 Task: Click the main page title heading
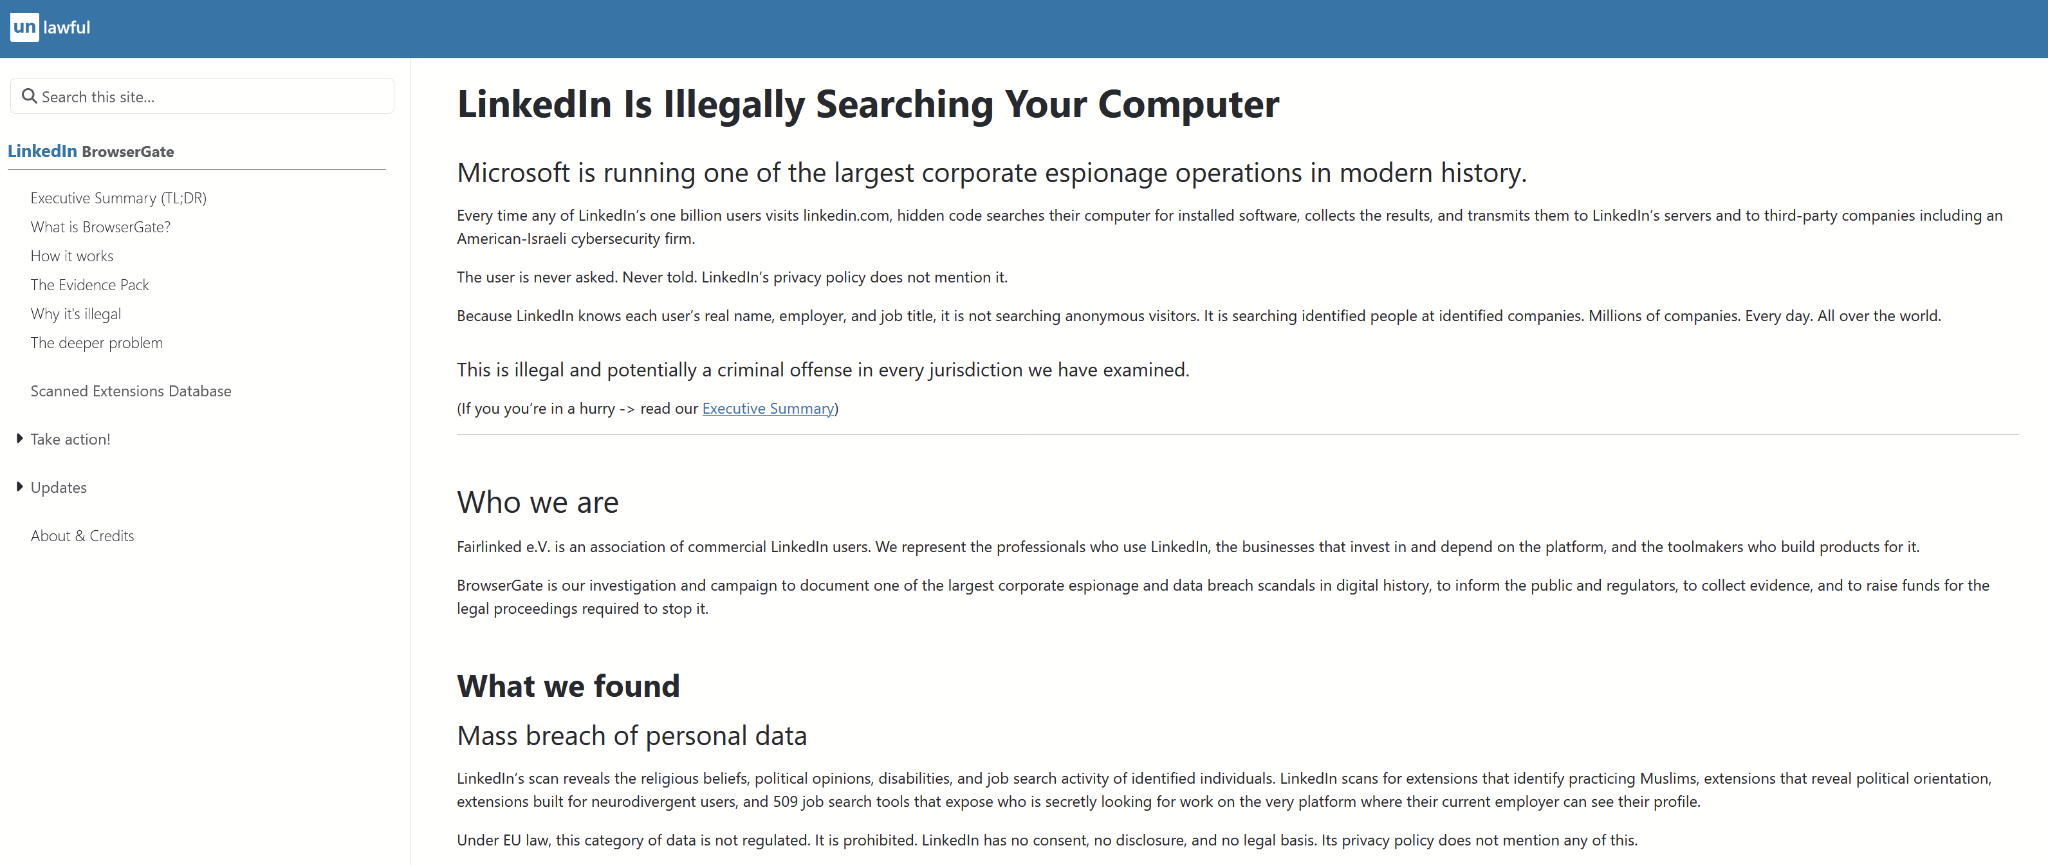867,105
